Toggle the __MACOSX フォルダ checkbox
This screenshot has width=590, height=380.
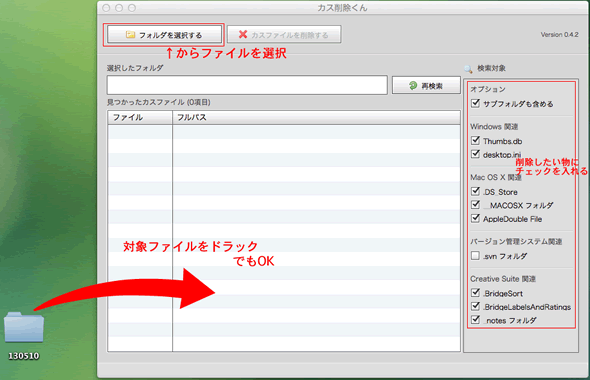pyautogui.click(x=476, y=205)
